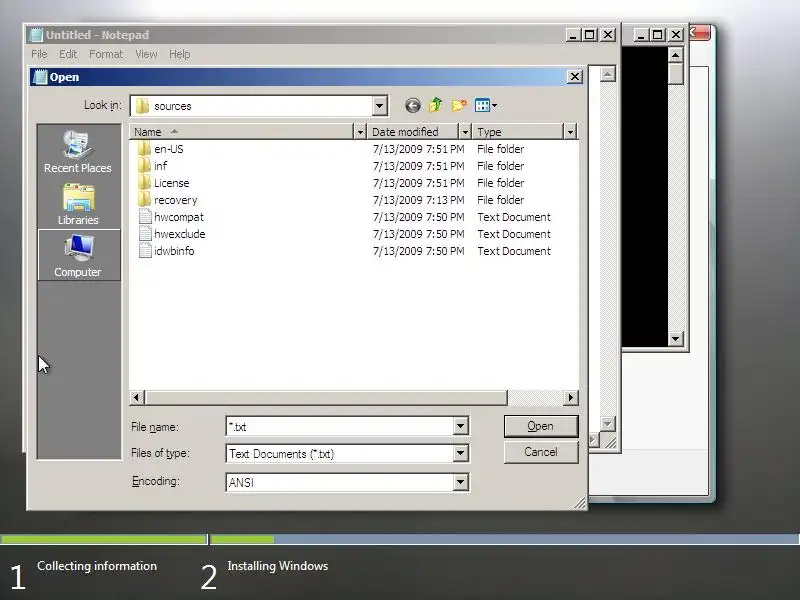Sort by the Type column header
Image resolution: width=800 pixels, height=600 pixels.
point(518,132)
